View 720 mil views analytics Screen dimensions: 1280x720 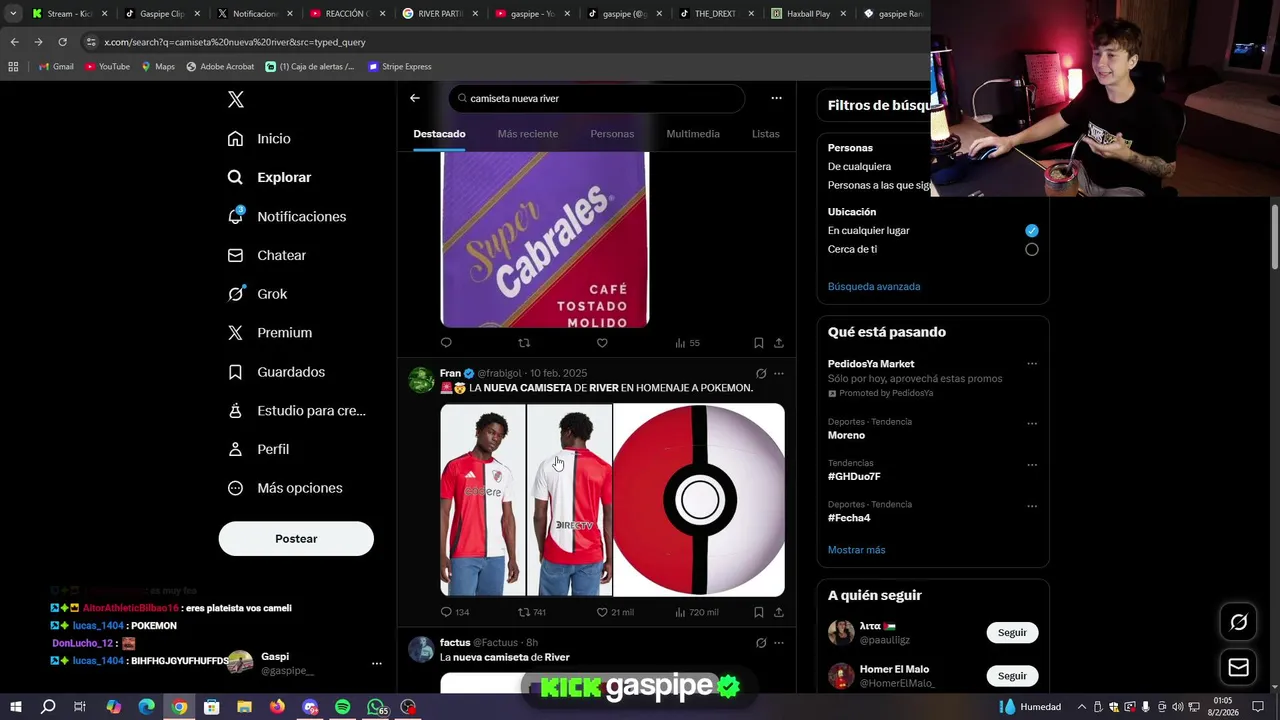[697, 612]
